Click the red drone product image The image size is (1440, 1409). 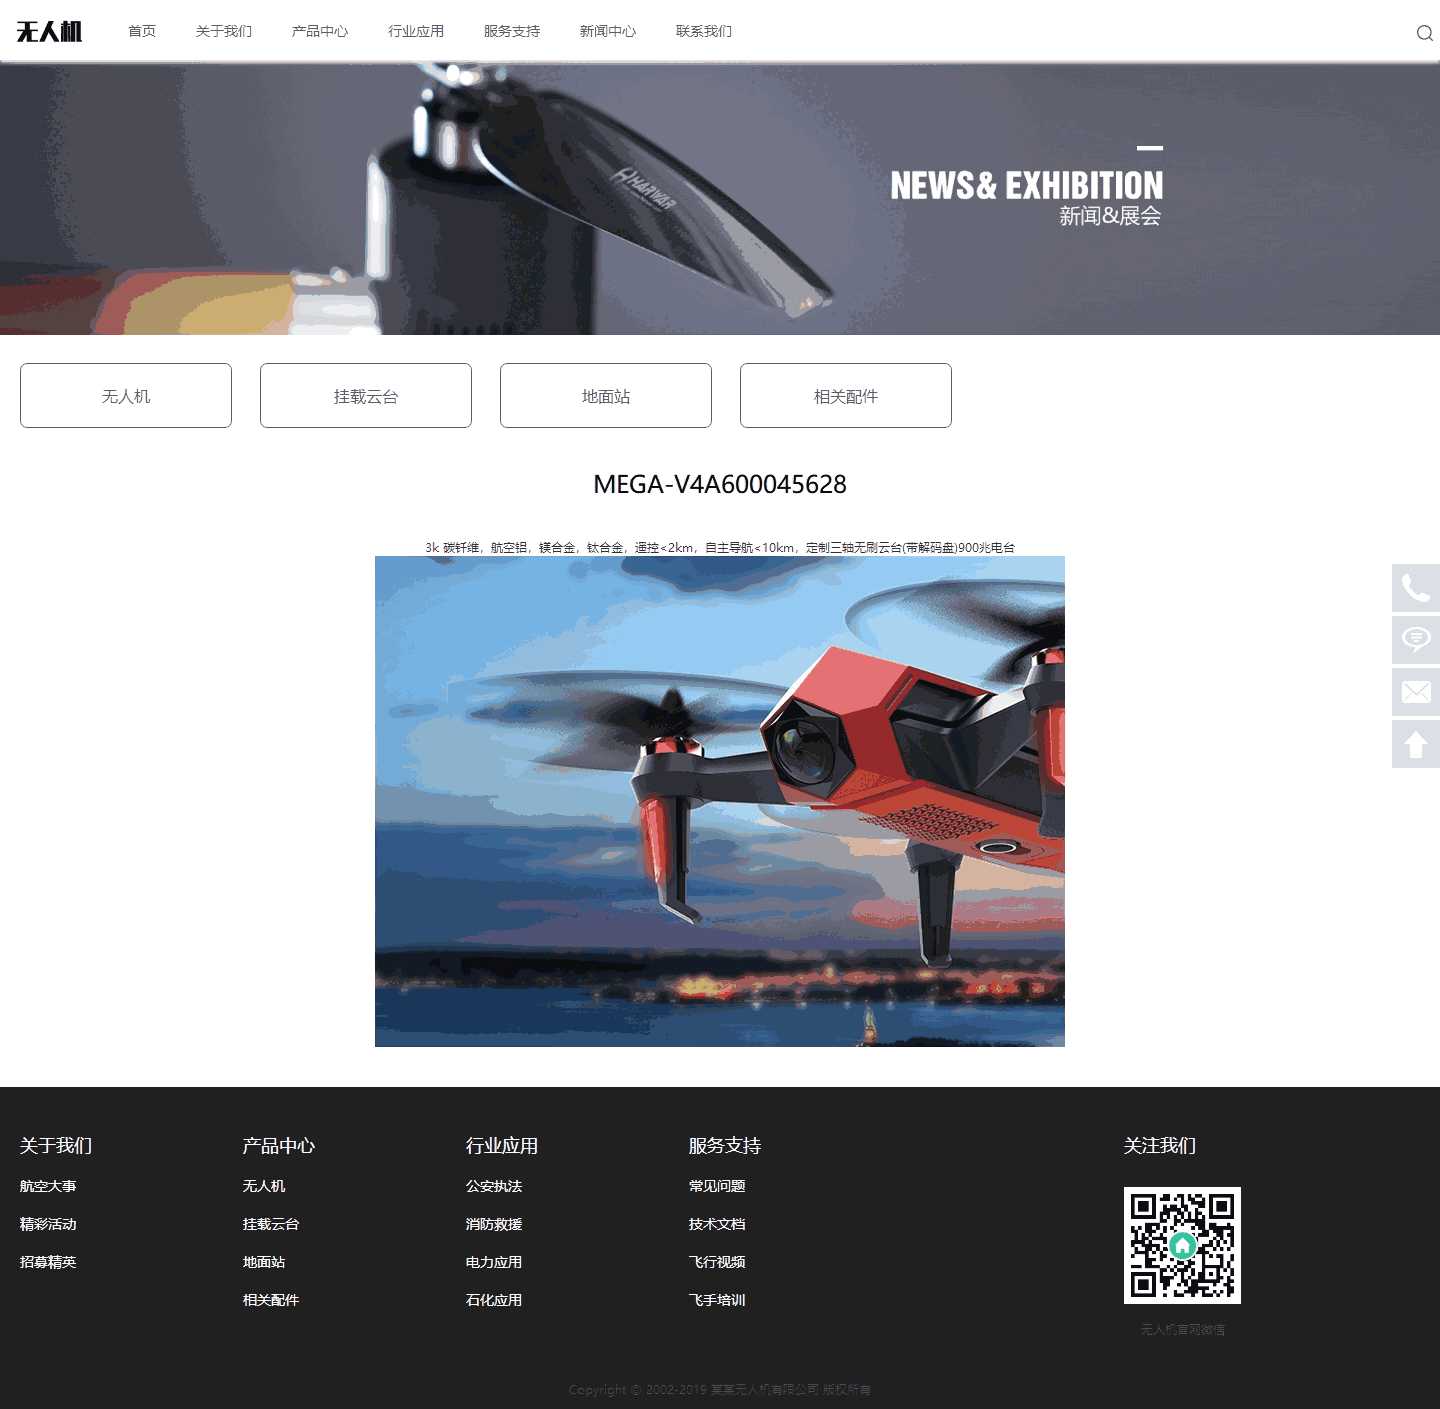(x=720, y=801)
